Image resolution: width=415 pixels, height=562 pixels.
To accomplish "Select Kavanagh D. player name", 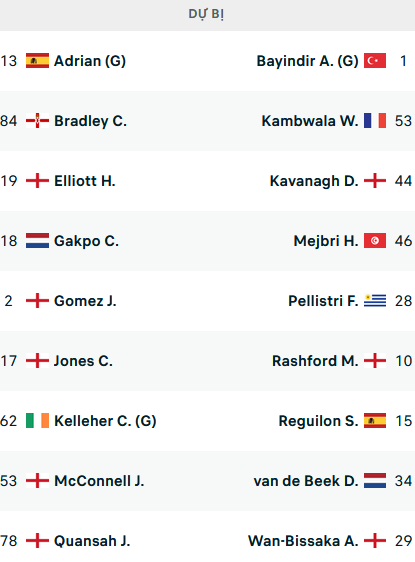I will point(314,181).
